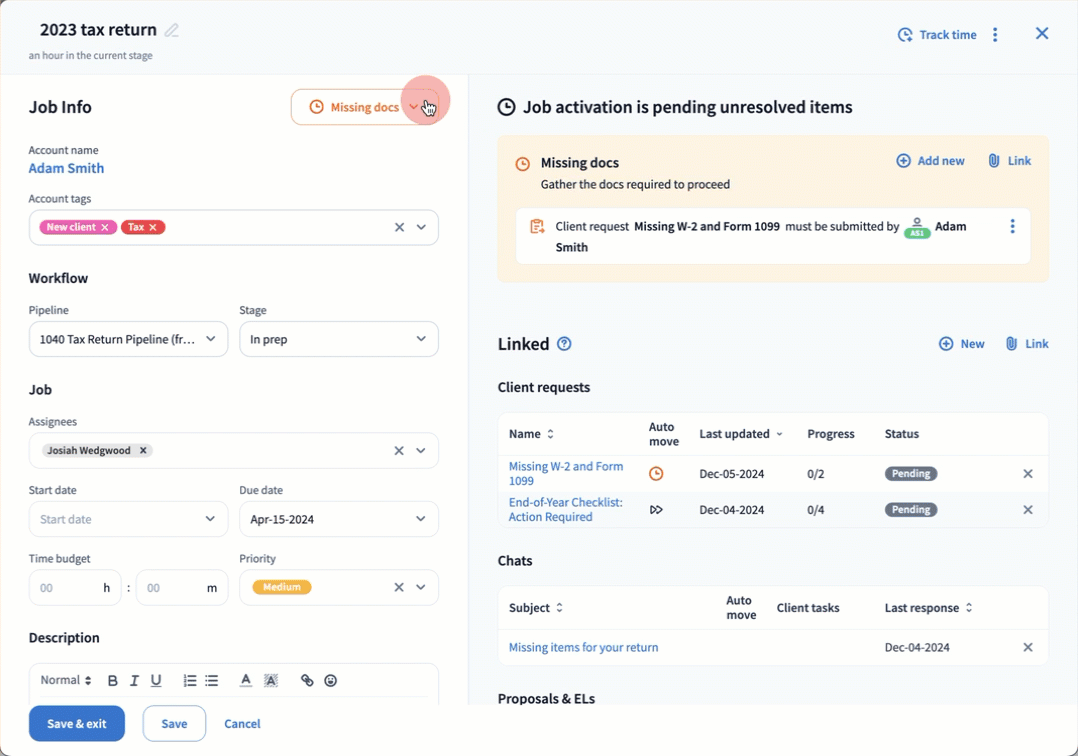Start Track time timer
The image size is (1078, 756).
pos(937,35)
